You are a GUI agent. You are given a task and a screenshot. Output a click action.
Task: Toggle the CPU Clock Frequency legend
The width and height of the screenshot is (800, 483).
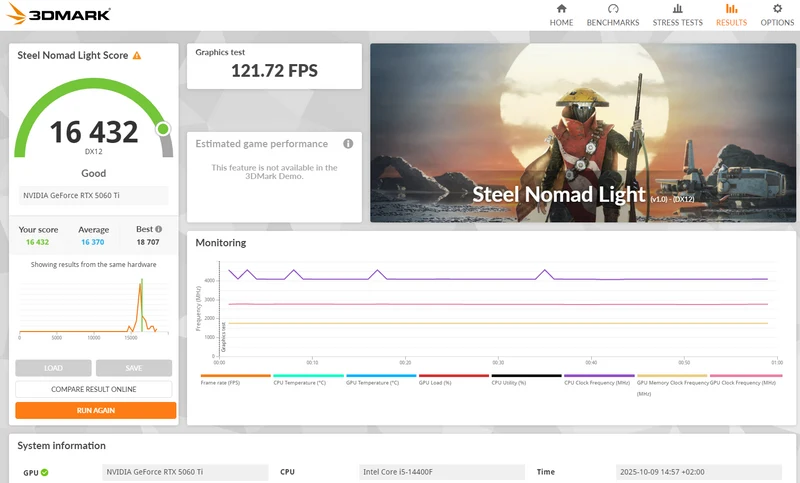coord(599,379)
